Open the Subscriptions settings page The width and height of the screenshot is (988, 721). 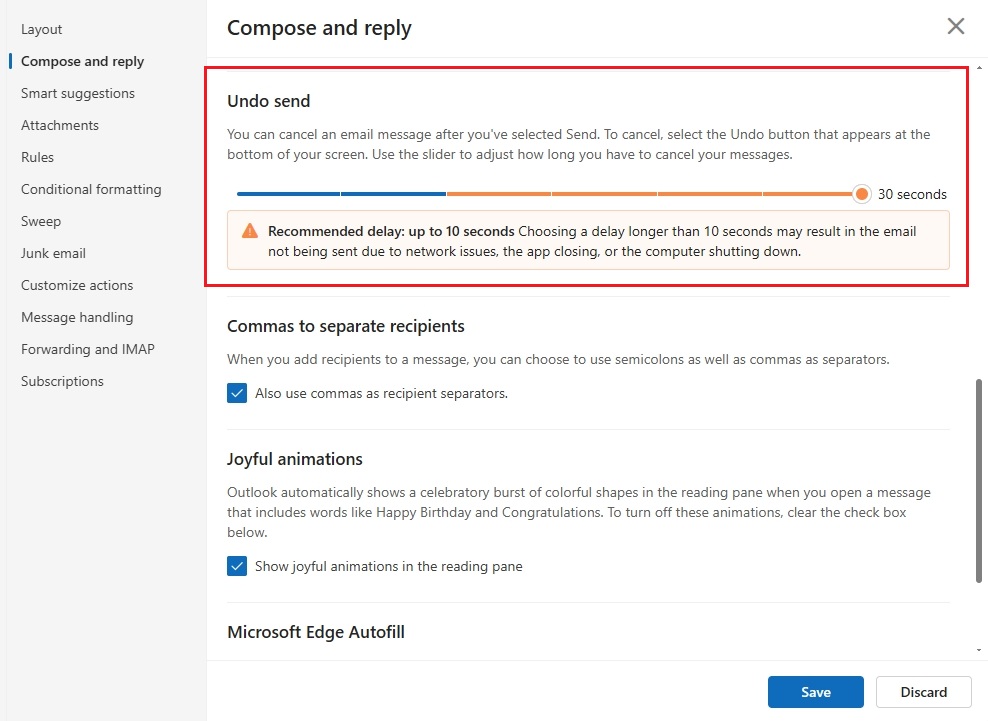point(62,381)
